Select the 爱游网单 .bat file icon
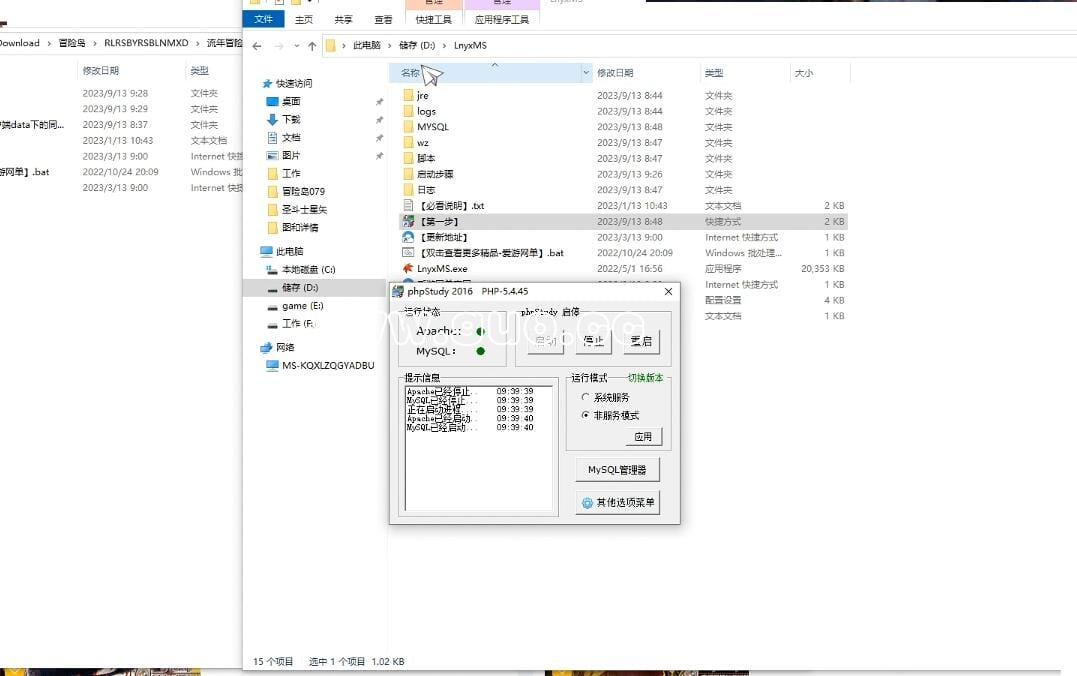Image resolution: width=1077 pixels, height=676 pixels. coord(408,253)
